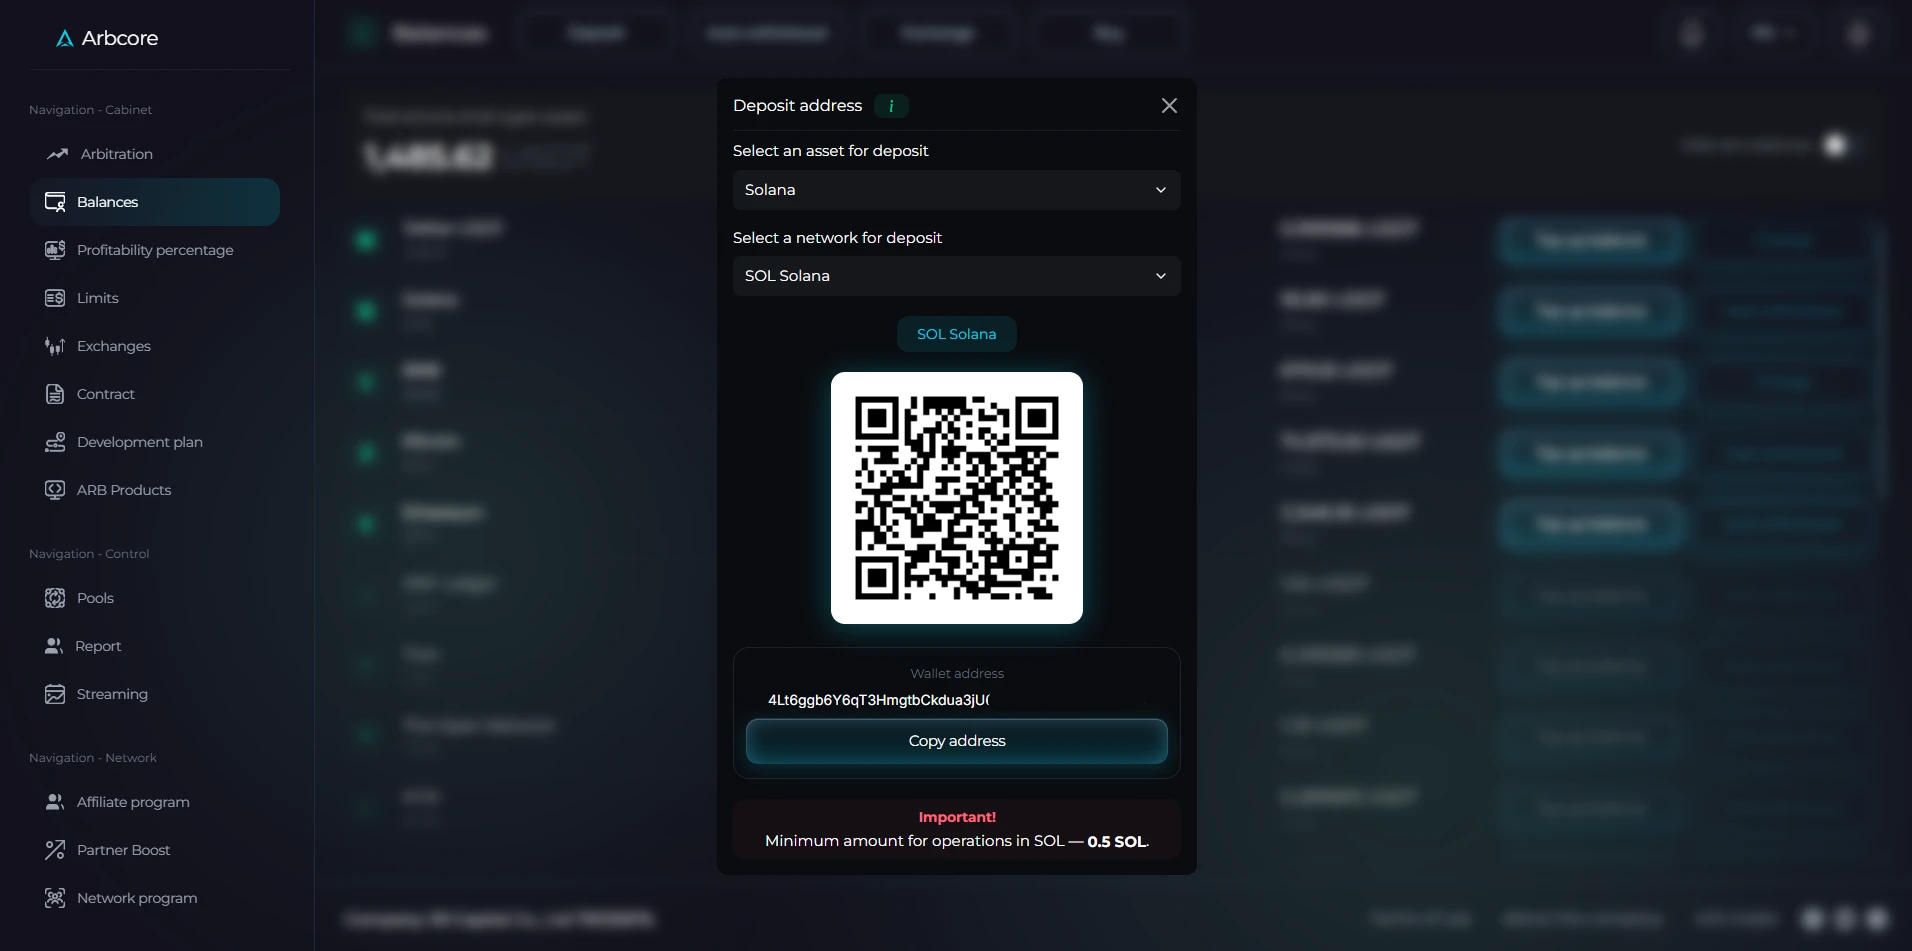The height and width of the screenshot is (951, 1912).
Task: Click the Arbcore logo icon
Action: coord(65,38)
